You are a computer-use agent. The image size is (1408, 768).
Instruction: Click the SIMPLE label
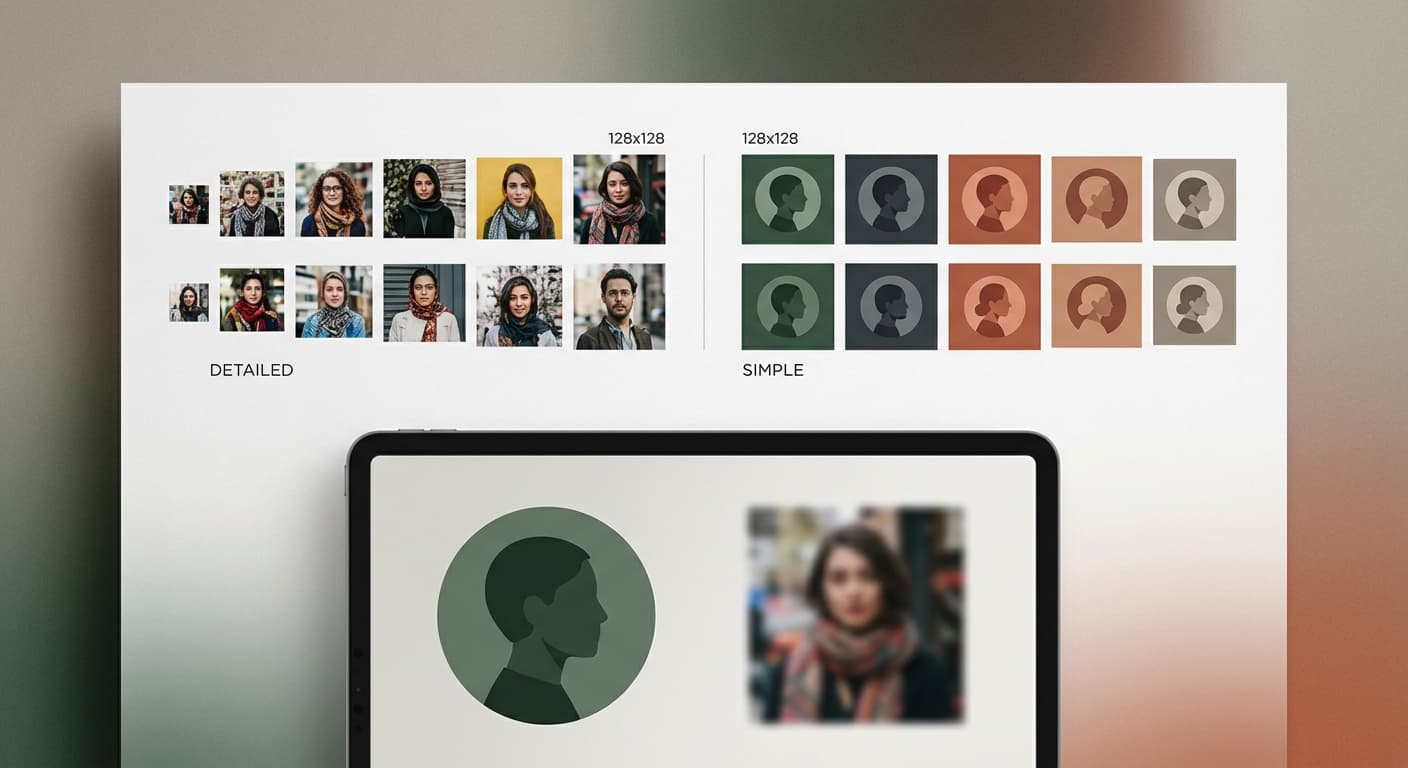click(772, 370)
